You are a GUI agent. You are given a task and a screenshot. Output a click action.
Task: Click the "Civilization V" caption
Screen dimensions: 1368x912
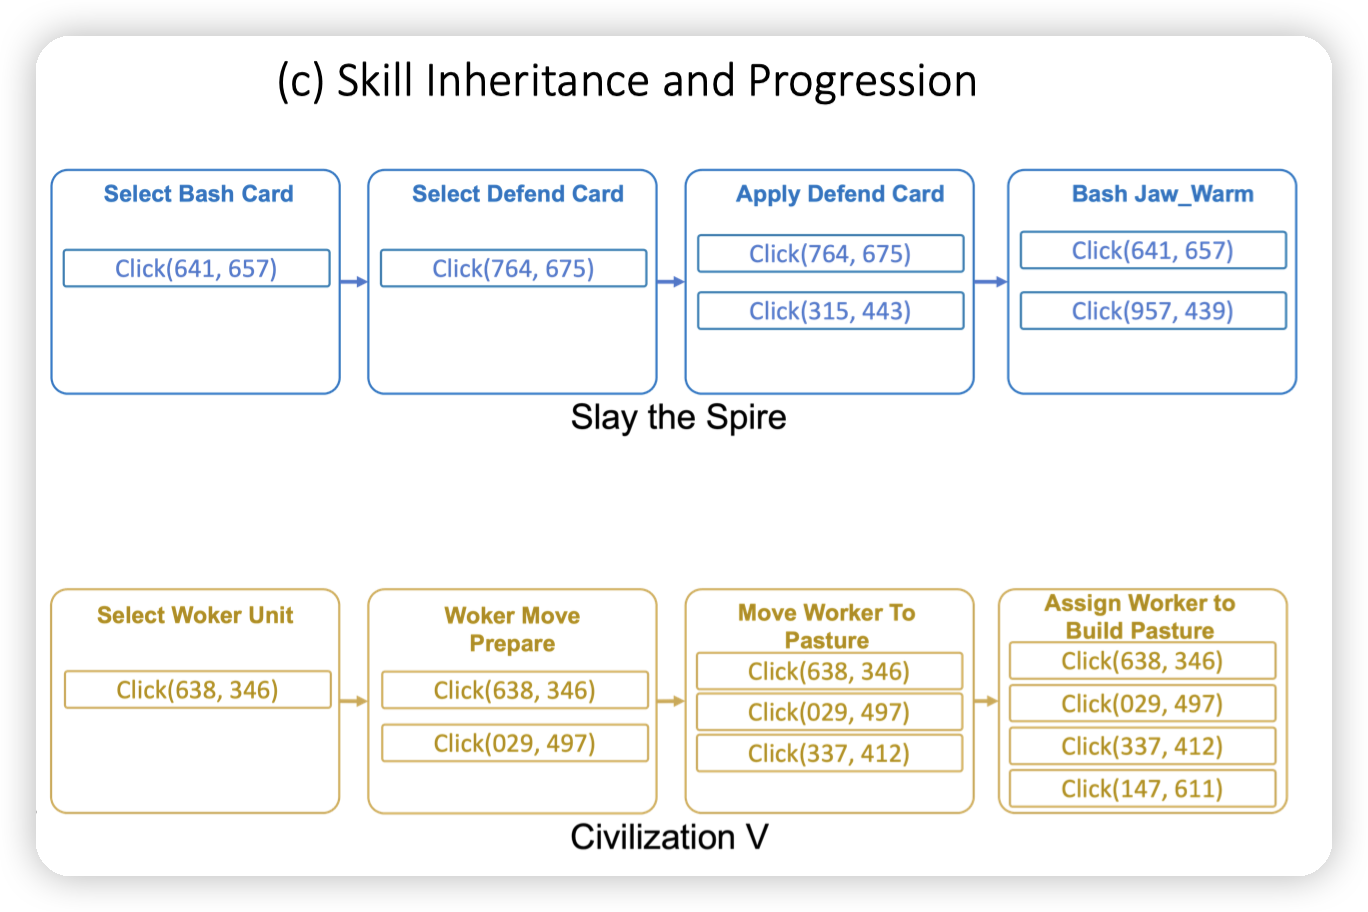(669, 837)
